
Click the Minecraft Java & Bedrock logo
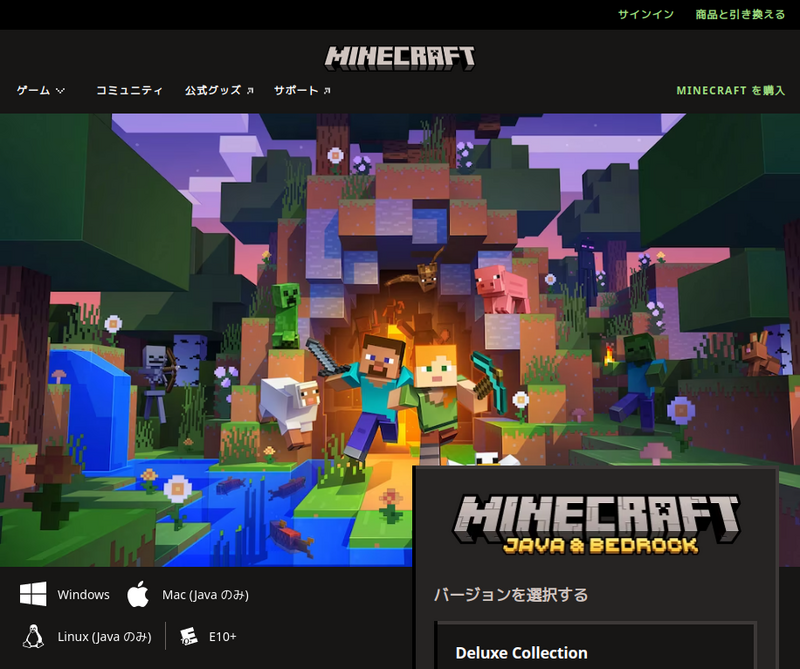(597, 525)
